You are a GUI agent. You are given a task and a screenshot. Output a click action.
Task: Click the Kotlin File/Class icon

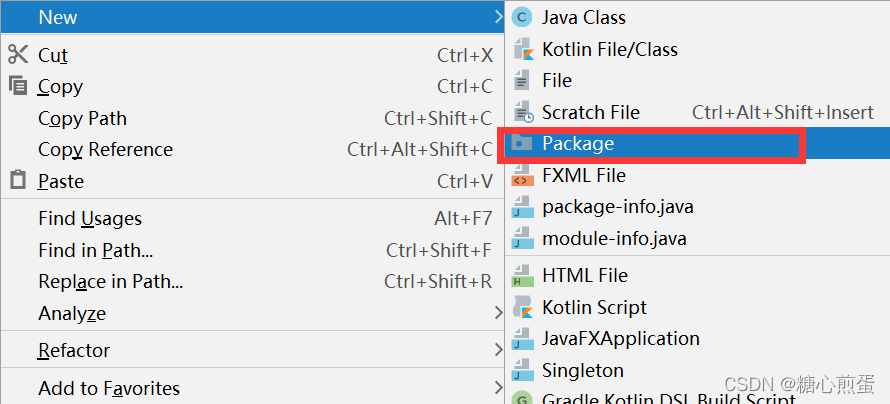[523, 49]
